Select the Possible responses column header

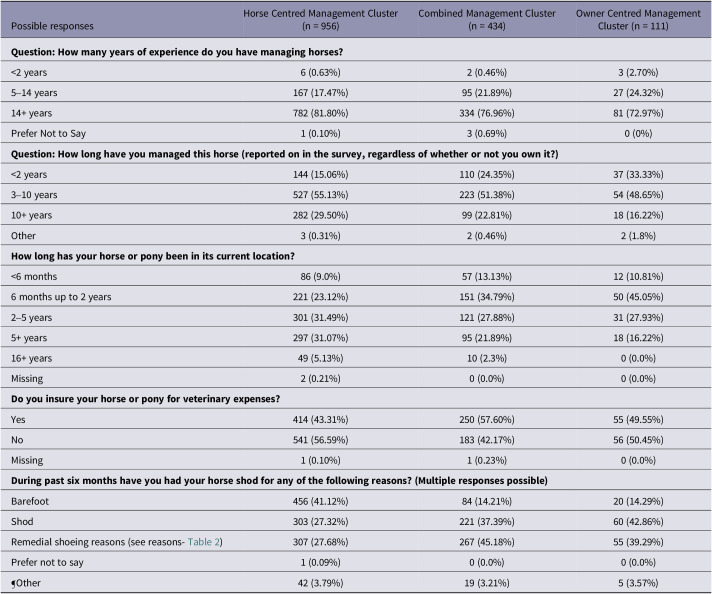[52, 26]
